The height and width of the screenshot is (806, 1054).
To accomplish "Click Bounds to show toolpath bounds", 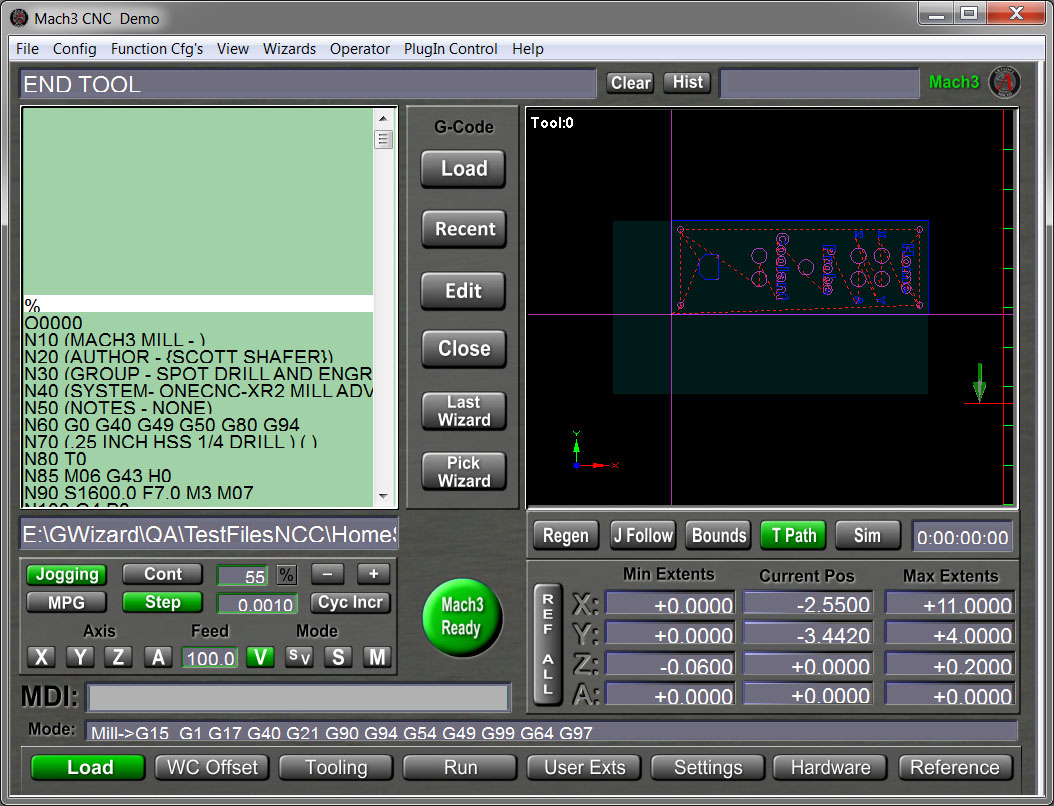I will click(718, 536).
